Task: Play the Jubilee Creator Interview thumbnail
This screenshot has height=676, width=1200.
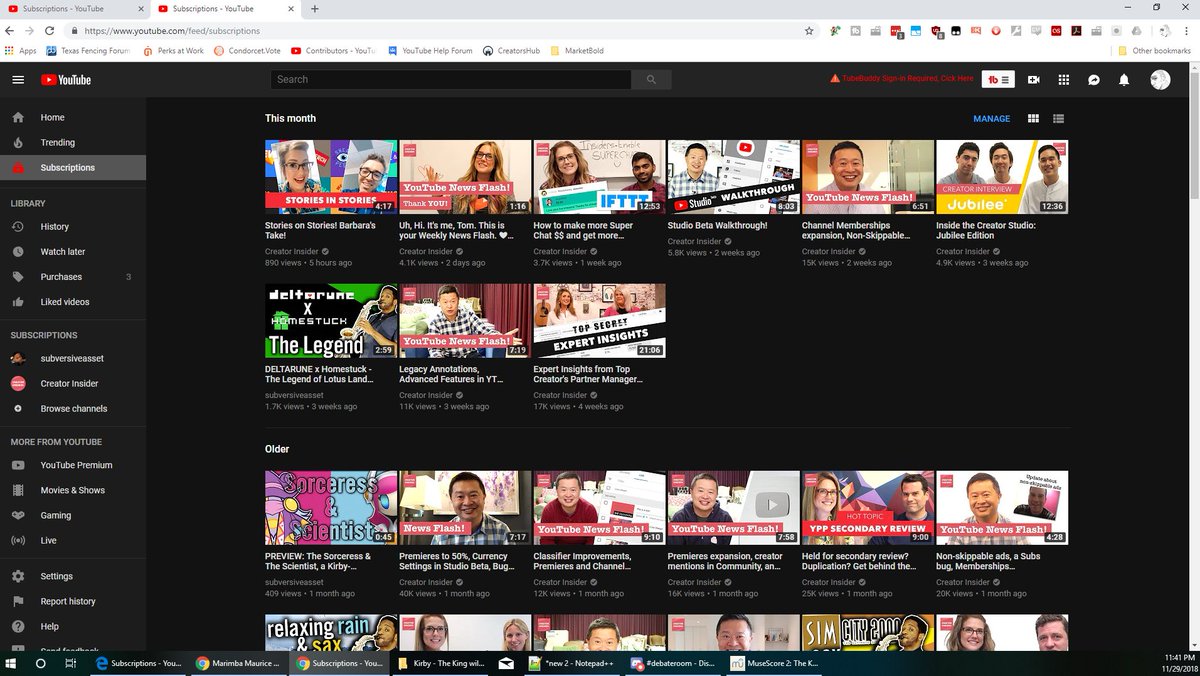Action: pyautogui.click(x=1002, y=177)
